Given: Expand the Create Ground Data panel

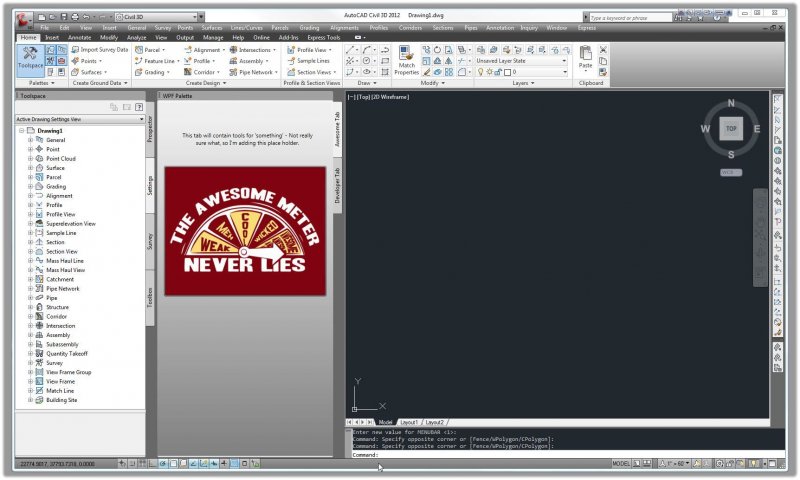Looking at the screenshot, I should 100,83.
